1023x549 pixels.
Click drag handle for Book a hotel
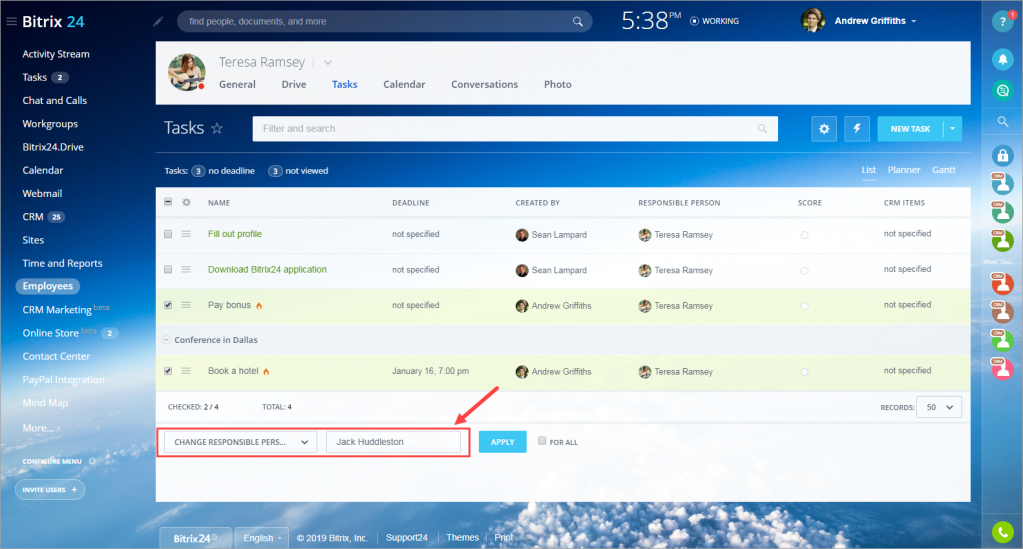click(186, 371)
